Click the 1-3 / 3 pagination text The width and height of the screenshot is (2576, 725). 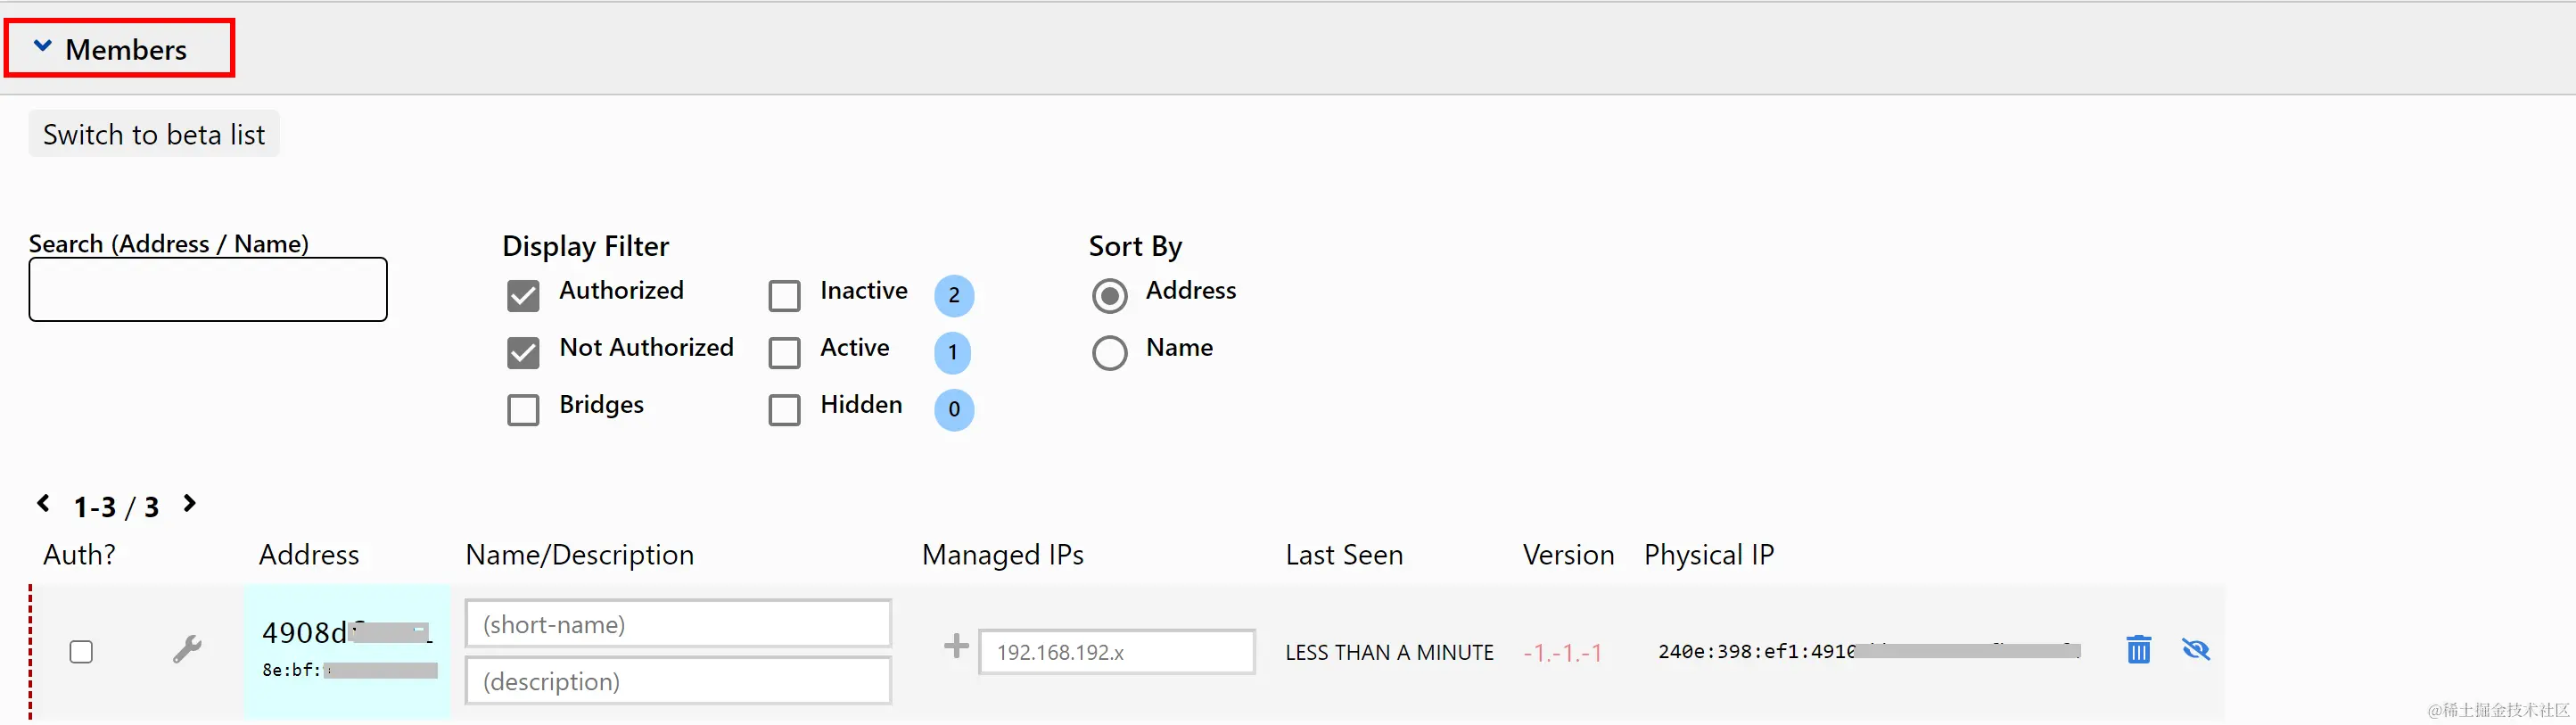tap(116, 507)
